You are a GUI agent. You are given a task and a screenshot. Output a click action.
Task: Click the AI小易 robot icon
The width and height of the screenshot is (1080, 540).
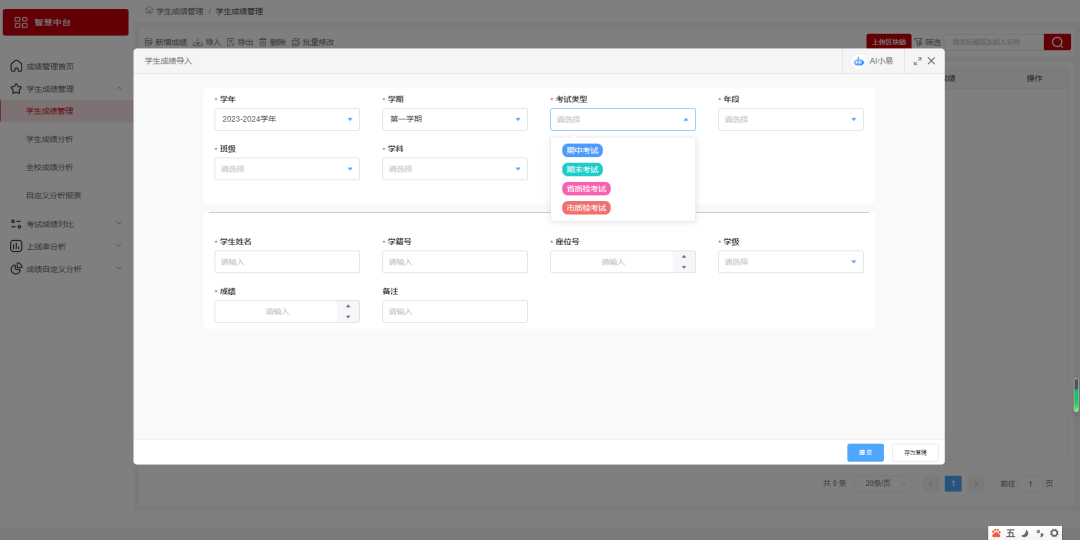point(858,61)
